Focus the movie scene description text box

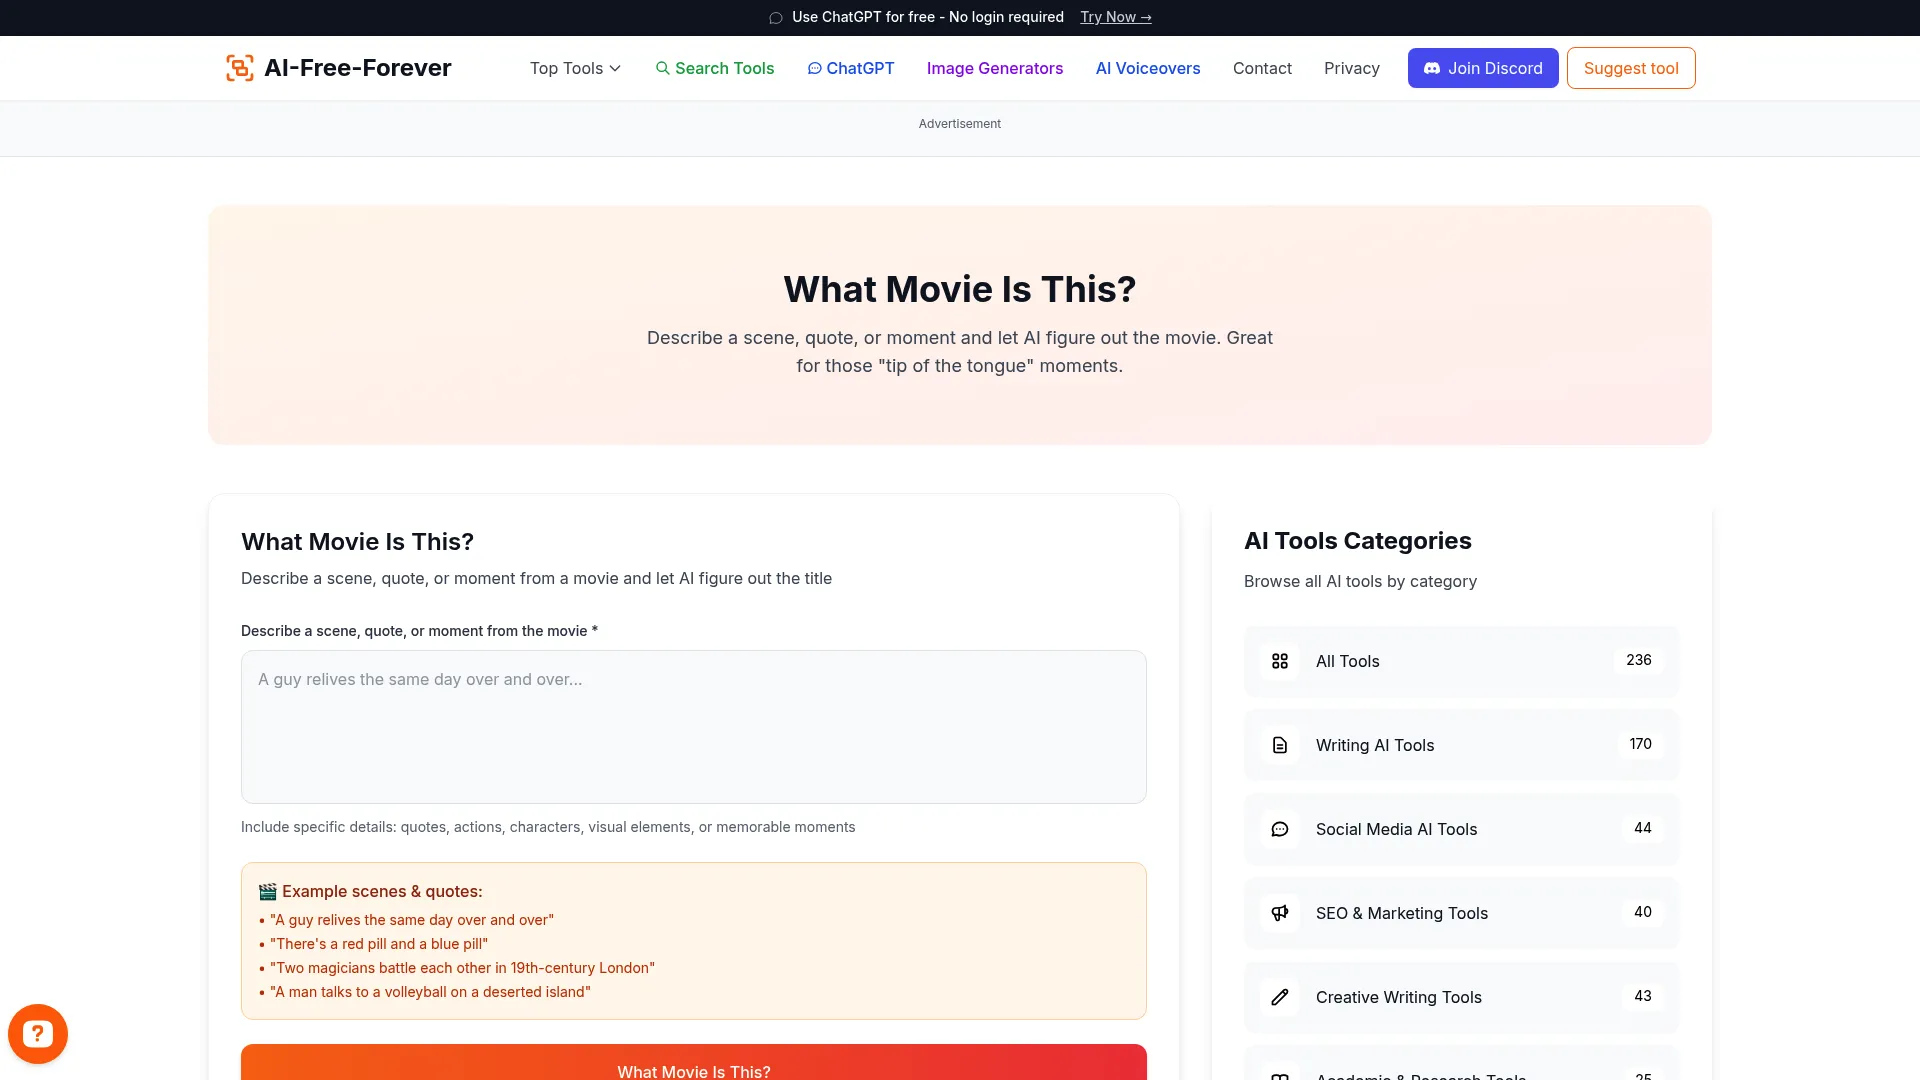pos(693,727)
